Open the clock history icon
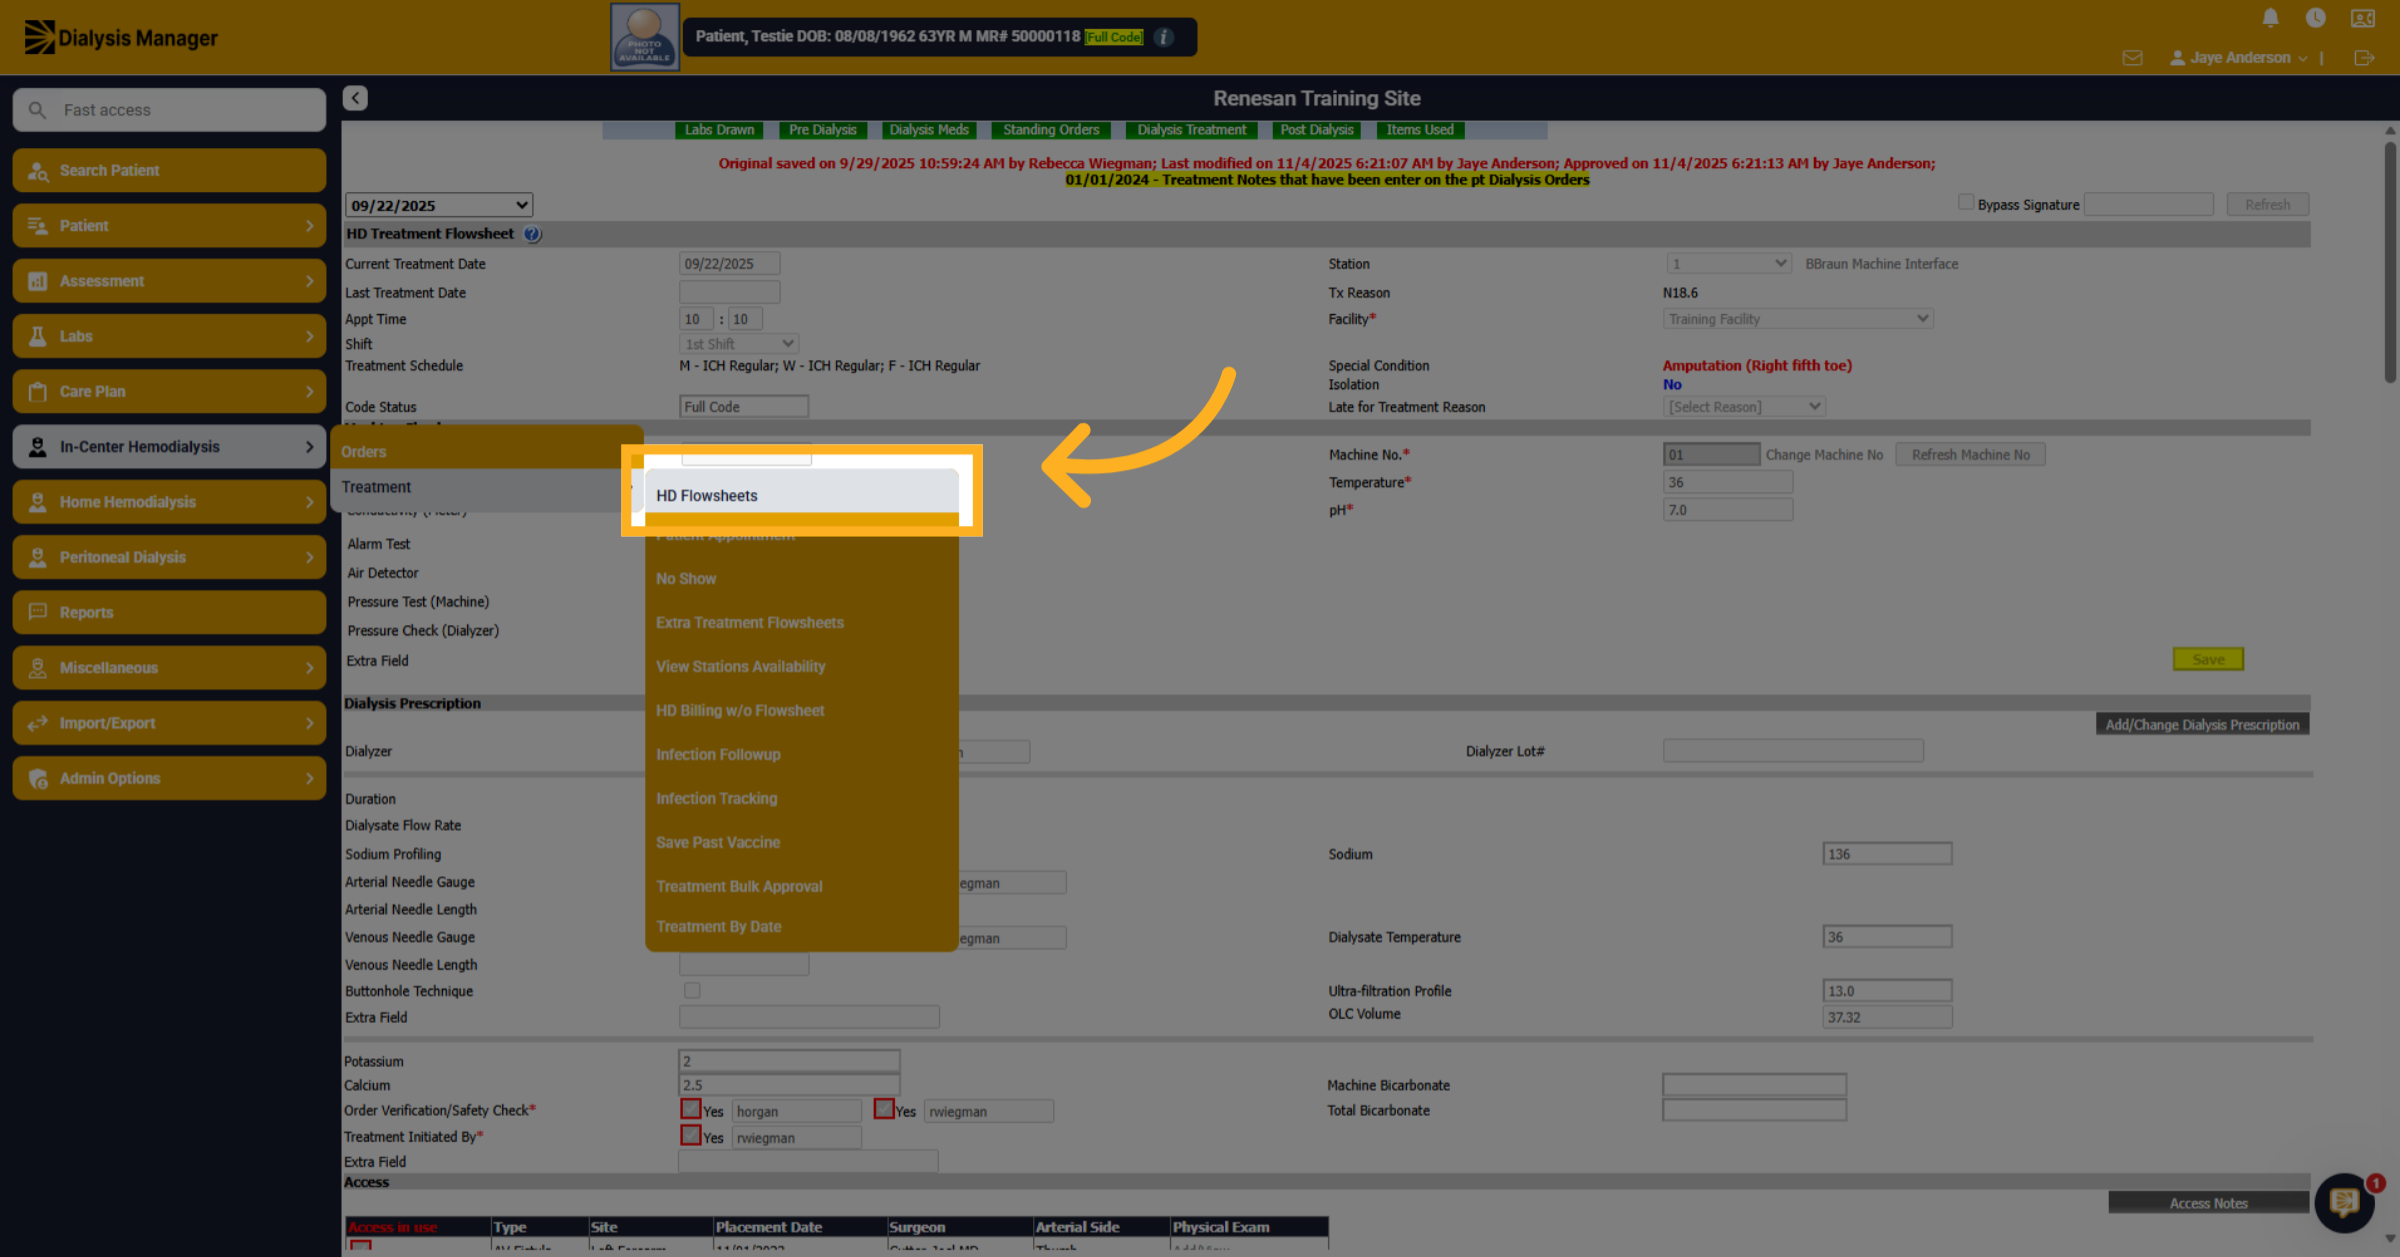2400x1257 pixels. tap(2315, 18)
